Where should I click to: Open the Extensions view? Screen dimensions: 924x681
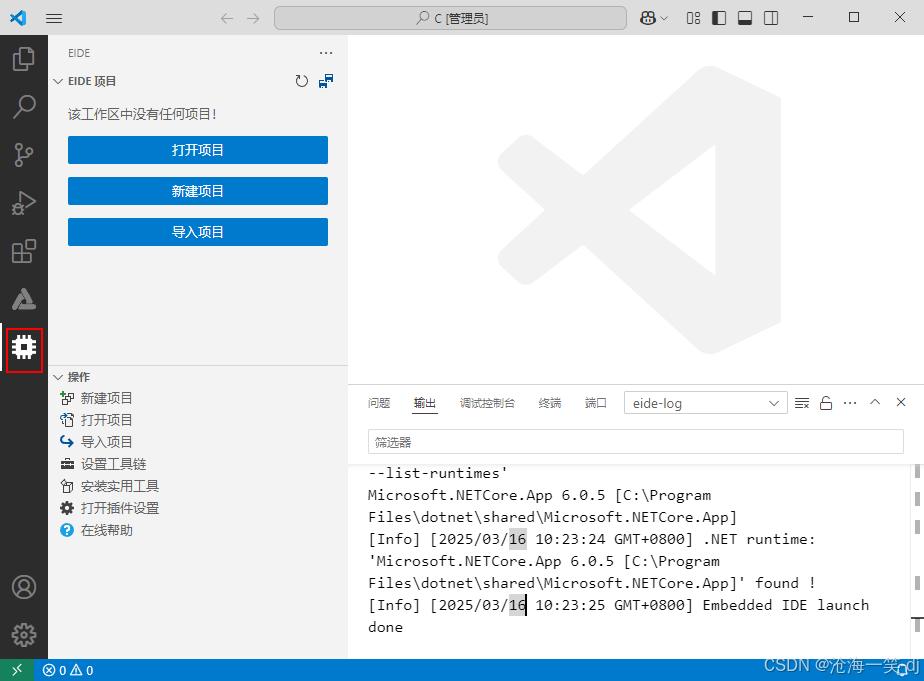coord(24,251)
